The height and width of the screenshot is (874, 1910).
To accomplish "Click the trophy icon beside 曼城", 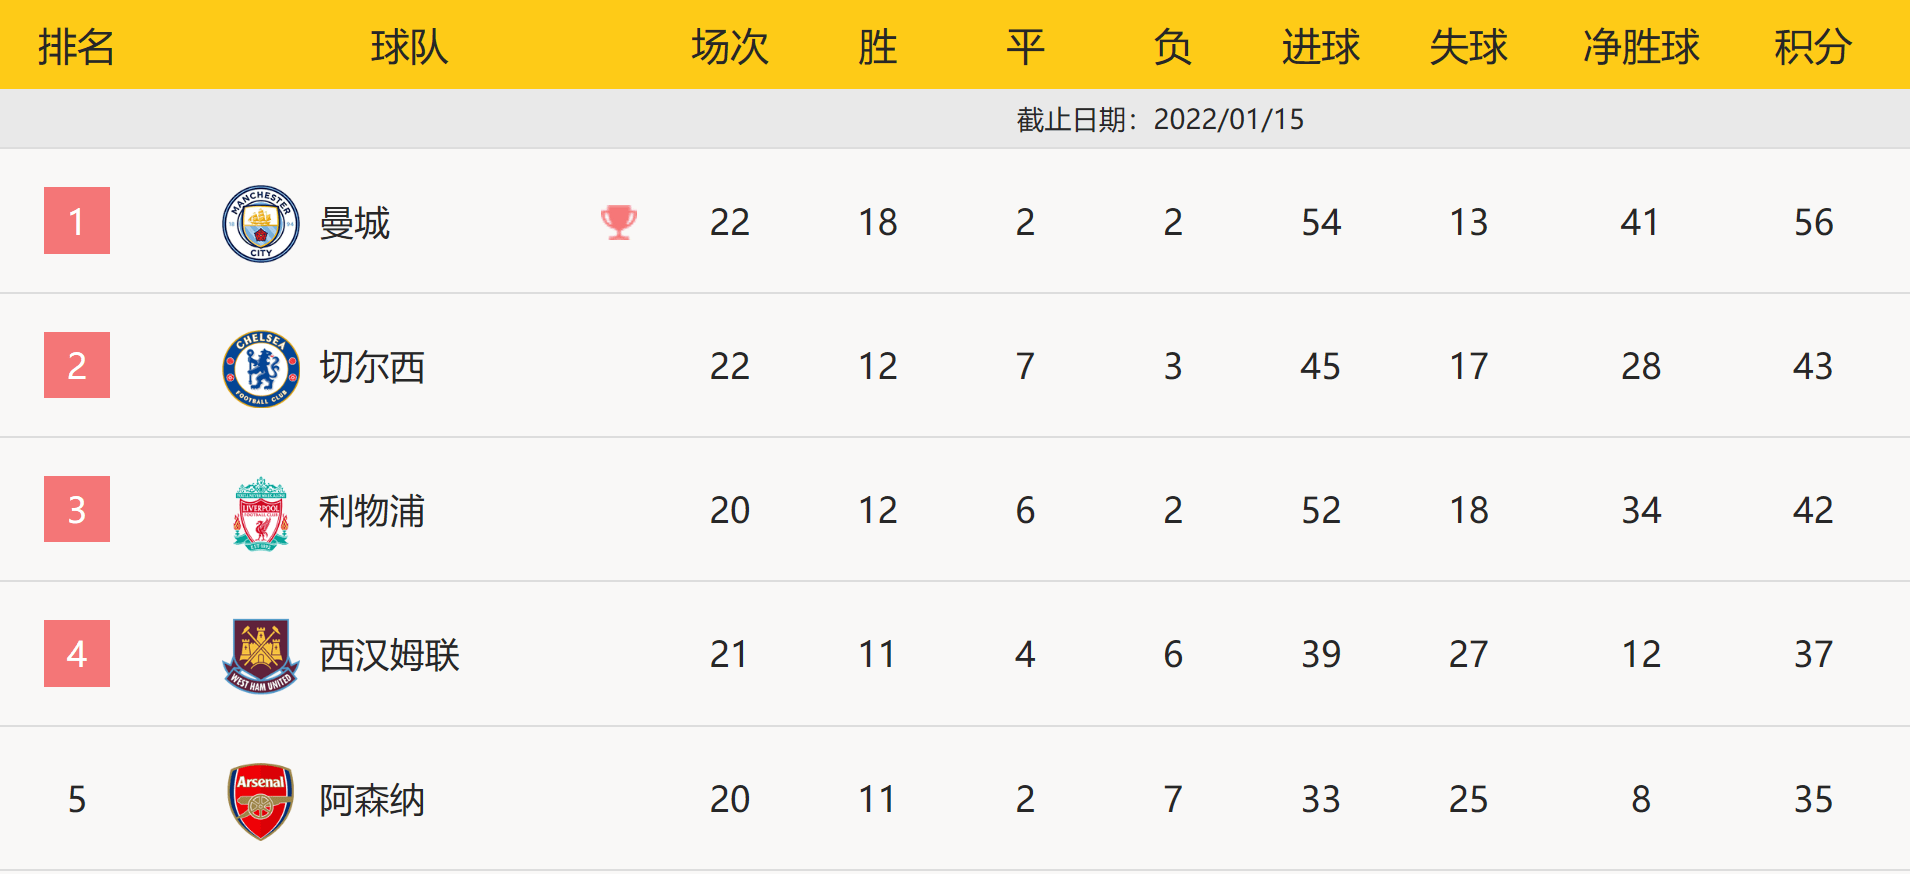I will (x=619, y=222).
